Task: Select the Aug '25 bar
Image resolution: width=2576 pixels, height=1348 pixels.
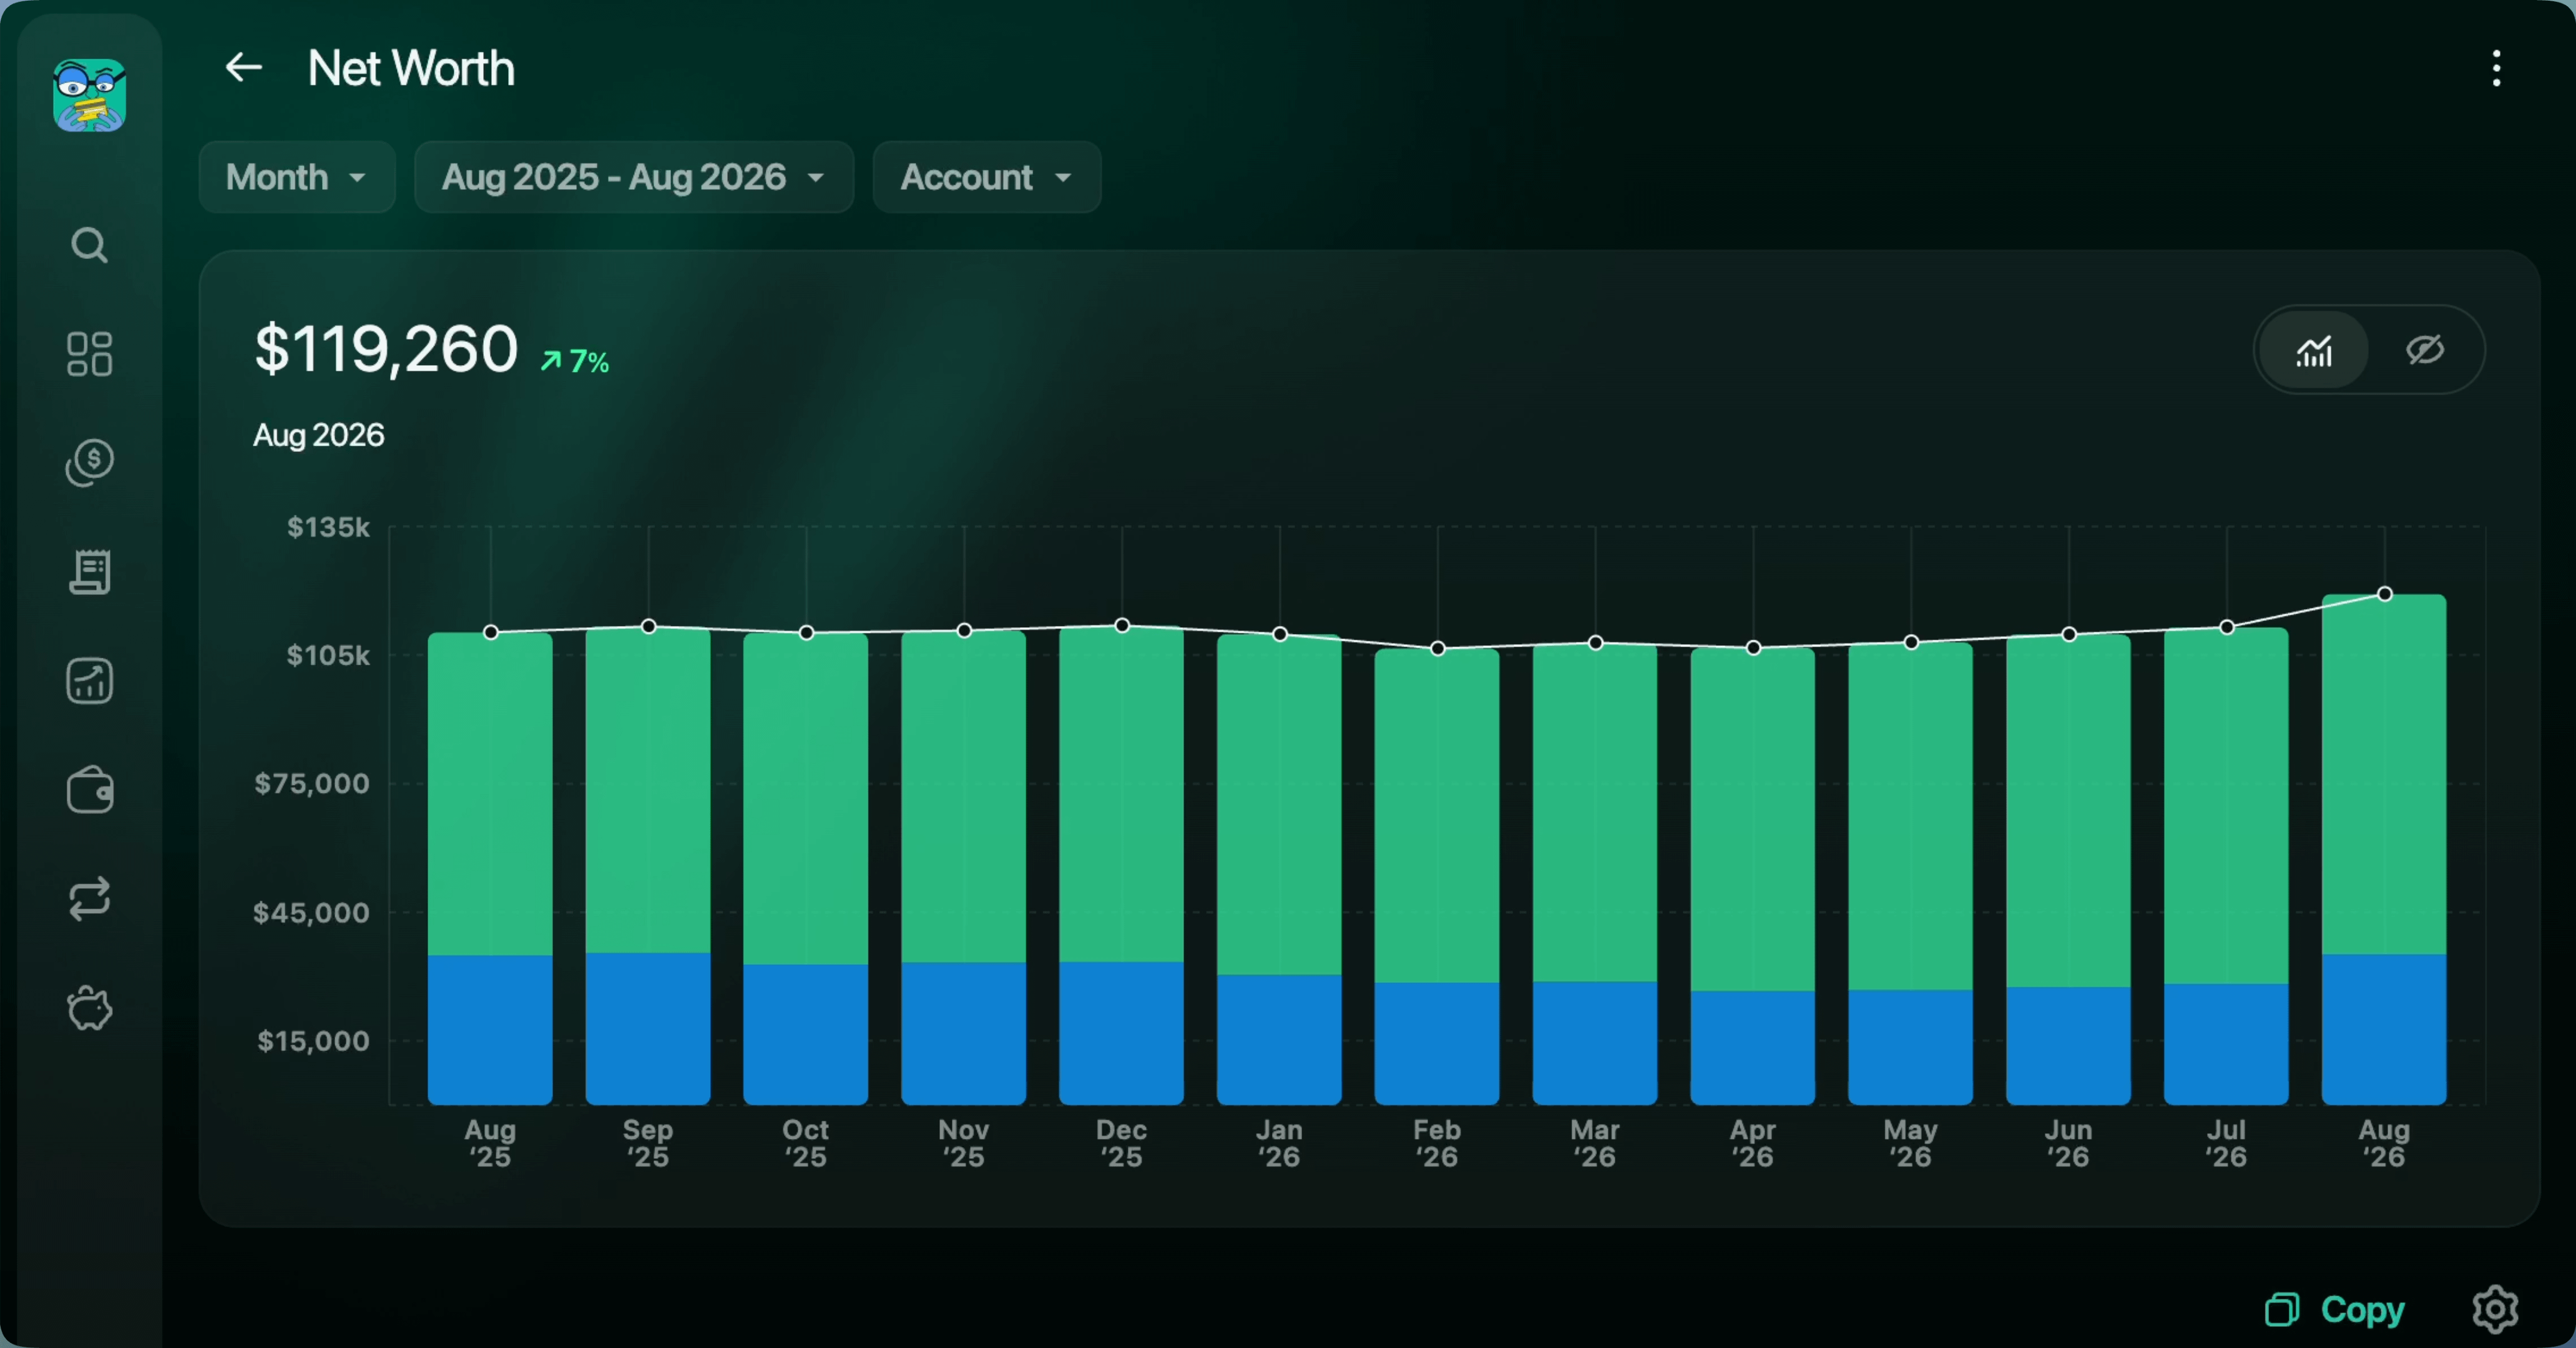Action: point(490,868)
